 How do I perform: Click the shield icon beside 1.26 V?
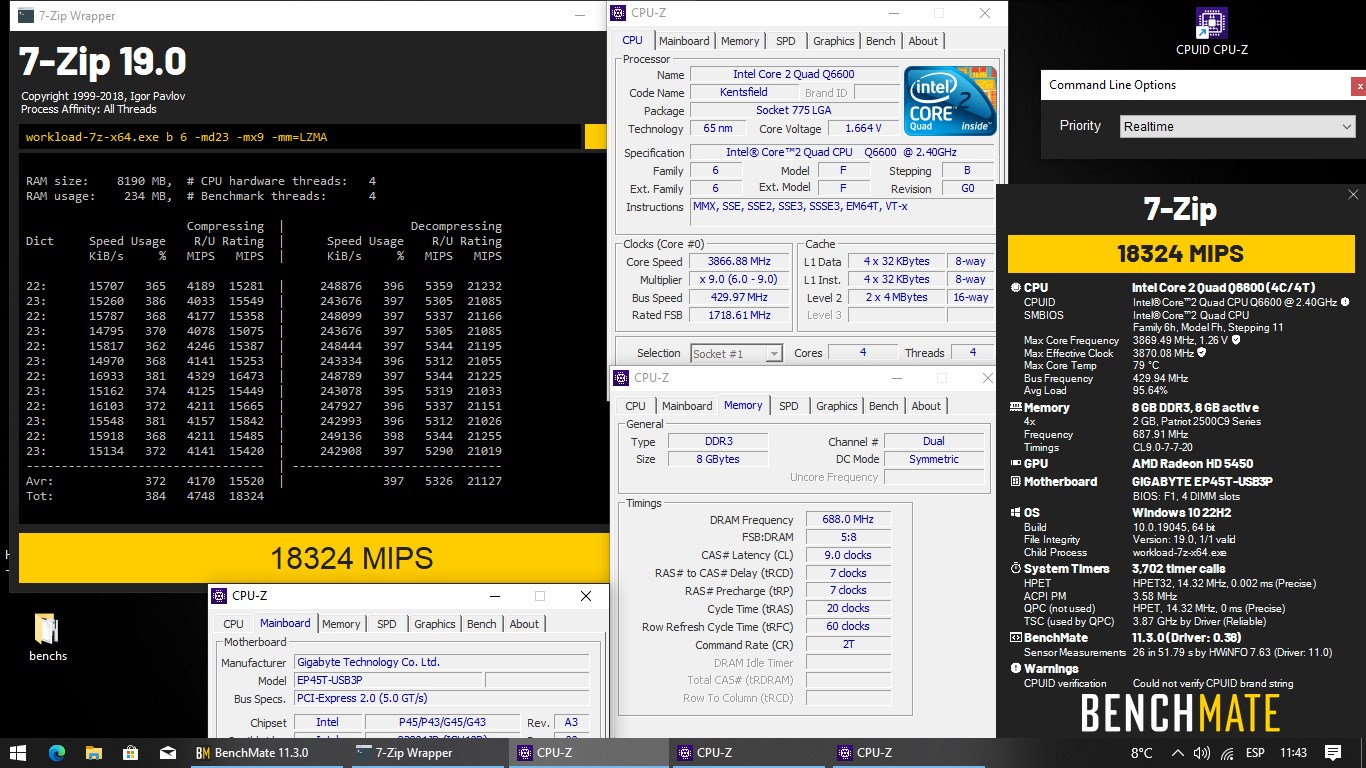1236,340
